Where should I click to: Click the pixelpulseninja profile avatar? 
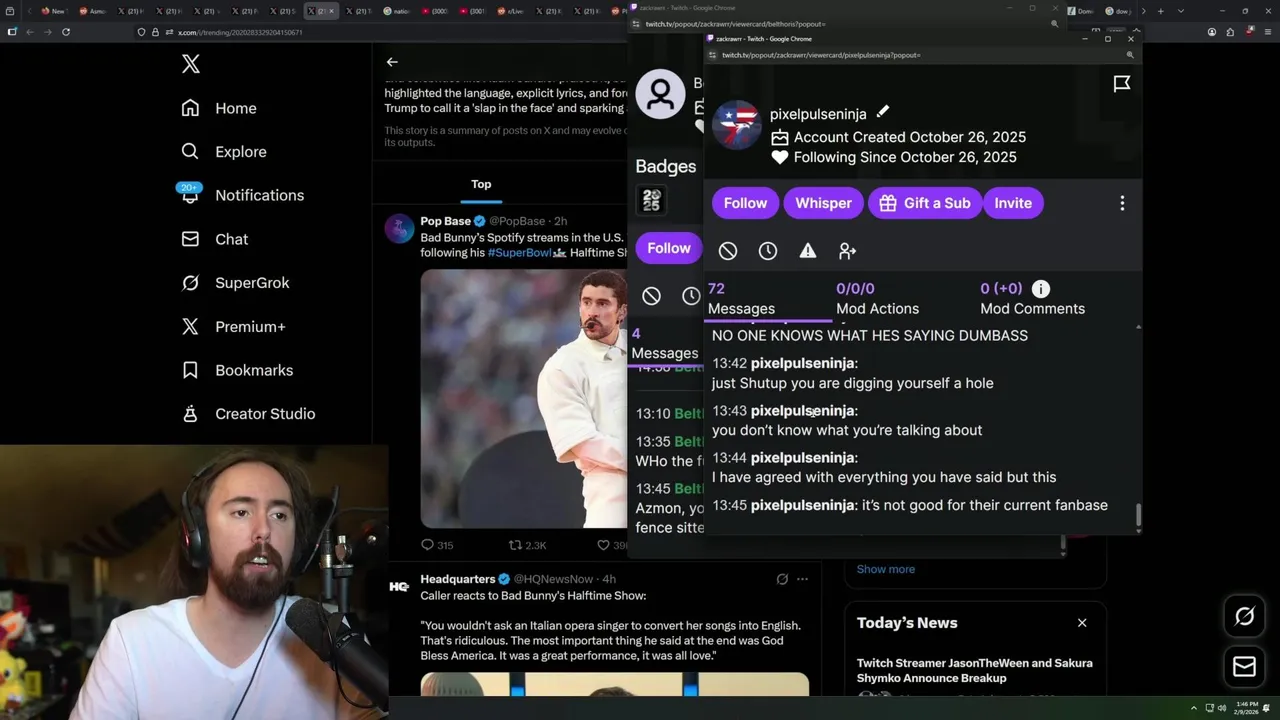pyautogui.click(x=737, y=125)
